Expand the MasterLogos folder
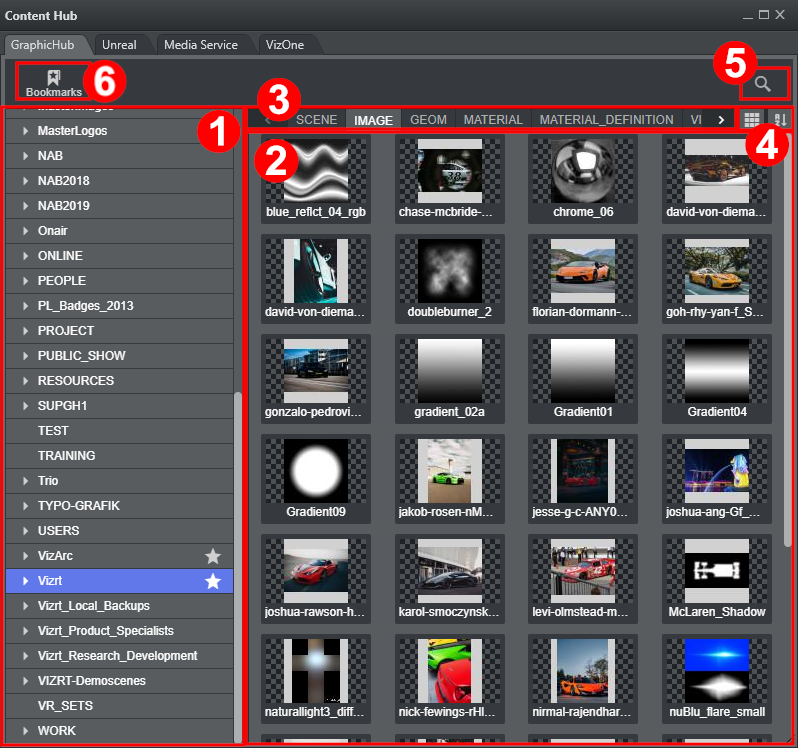798x748 pixels. [x=26, y=131]
